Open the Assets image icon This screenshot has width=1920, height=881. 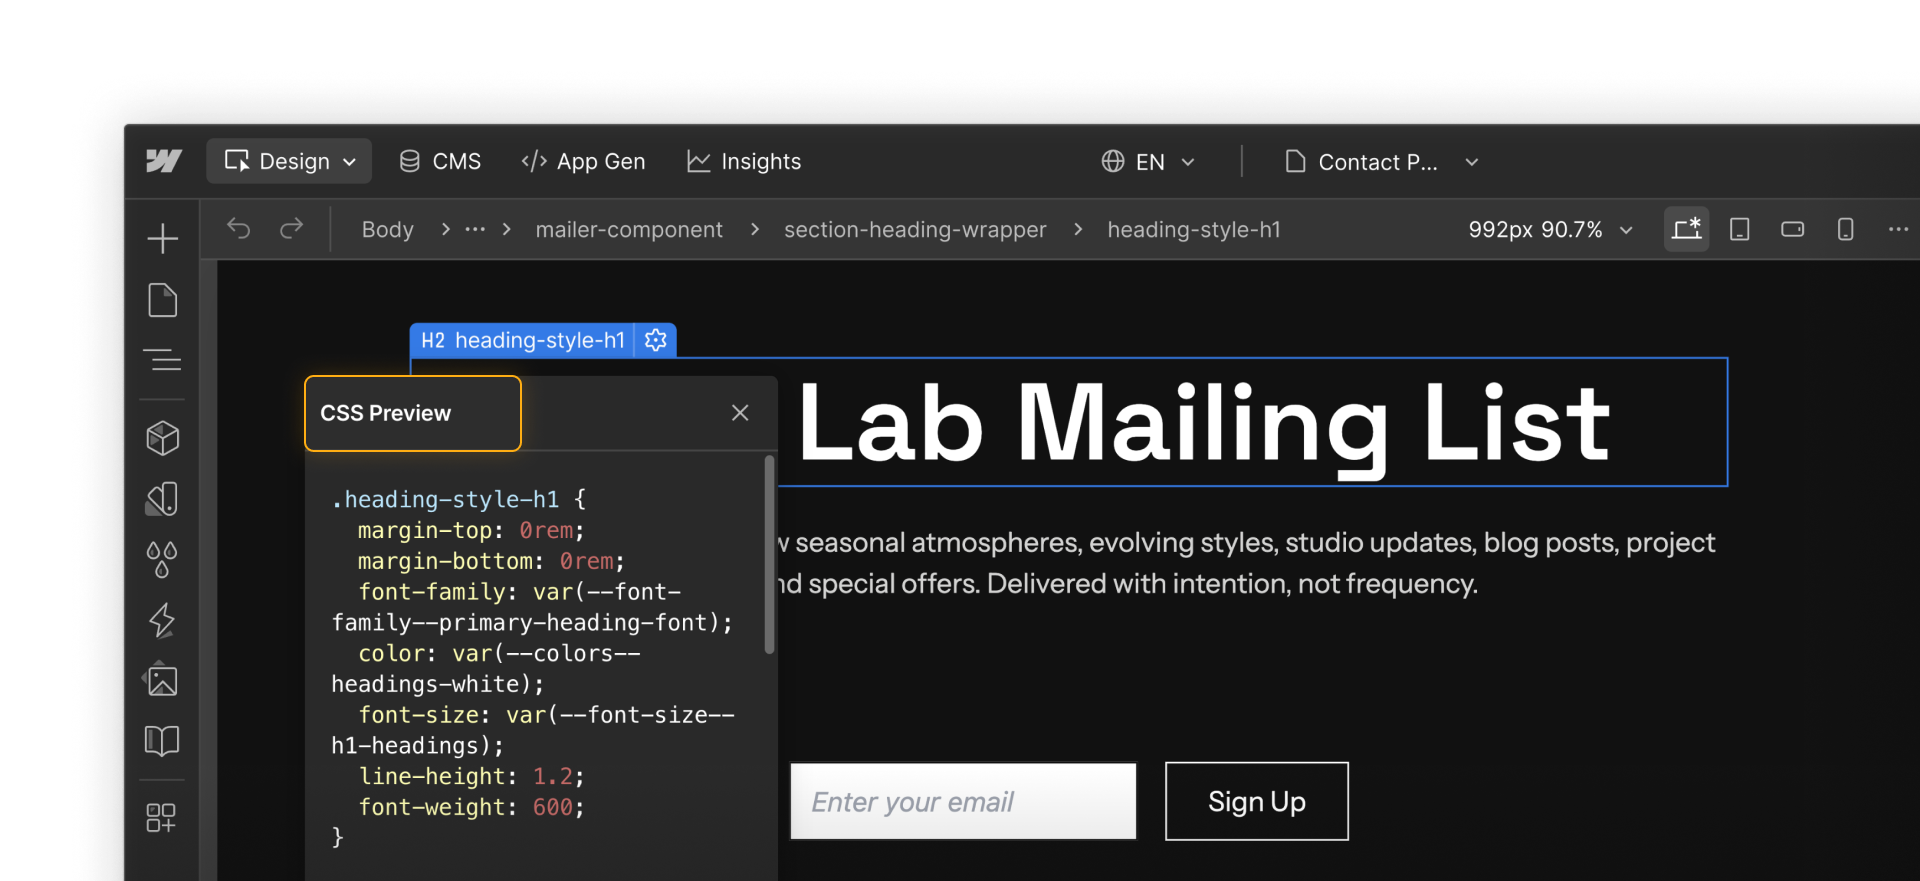pos(162,681)
